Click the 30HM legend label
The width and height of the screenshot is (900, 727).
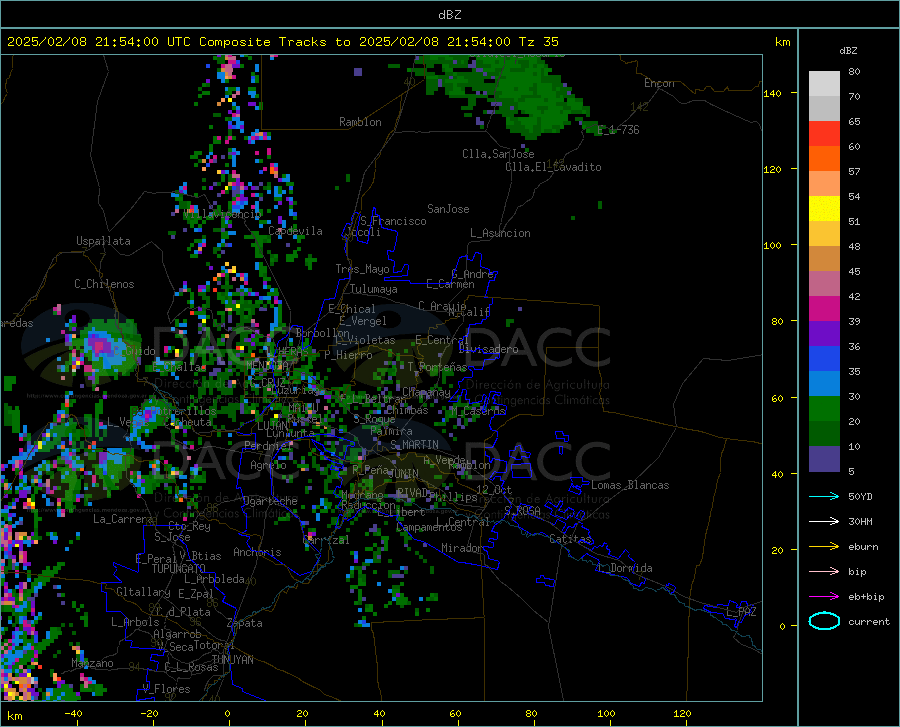[x=860, y=522]
